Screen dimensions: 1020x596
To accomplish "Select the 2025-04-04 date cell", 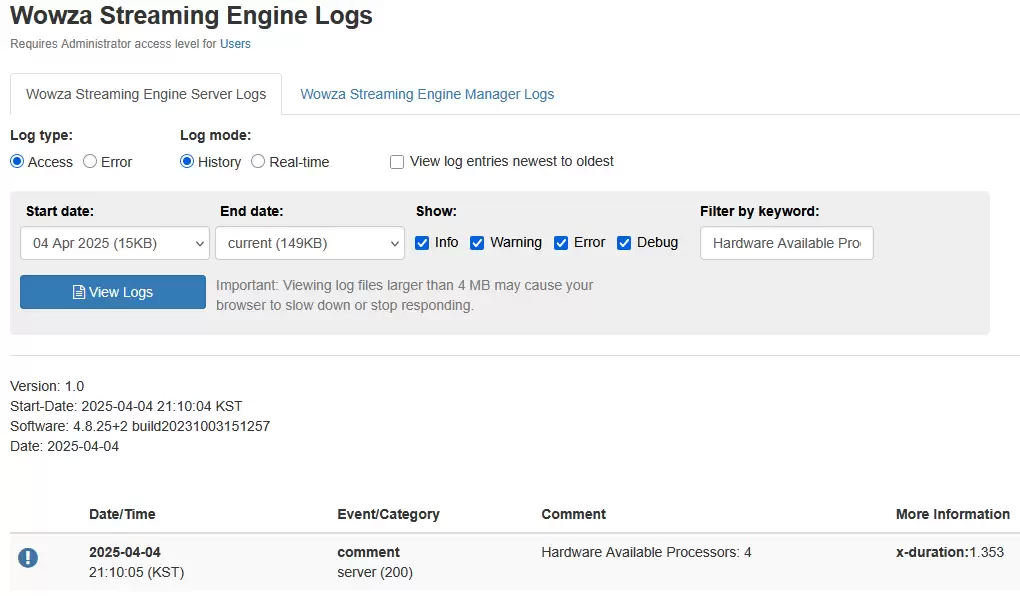I will coord(125,552).
